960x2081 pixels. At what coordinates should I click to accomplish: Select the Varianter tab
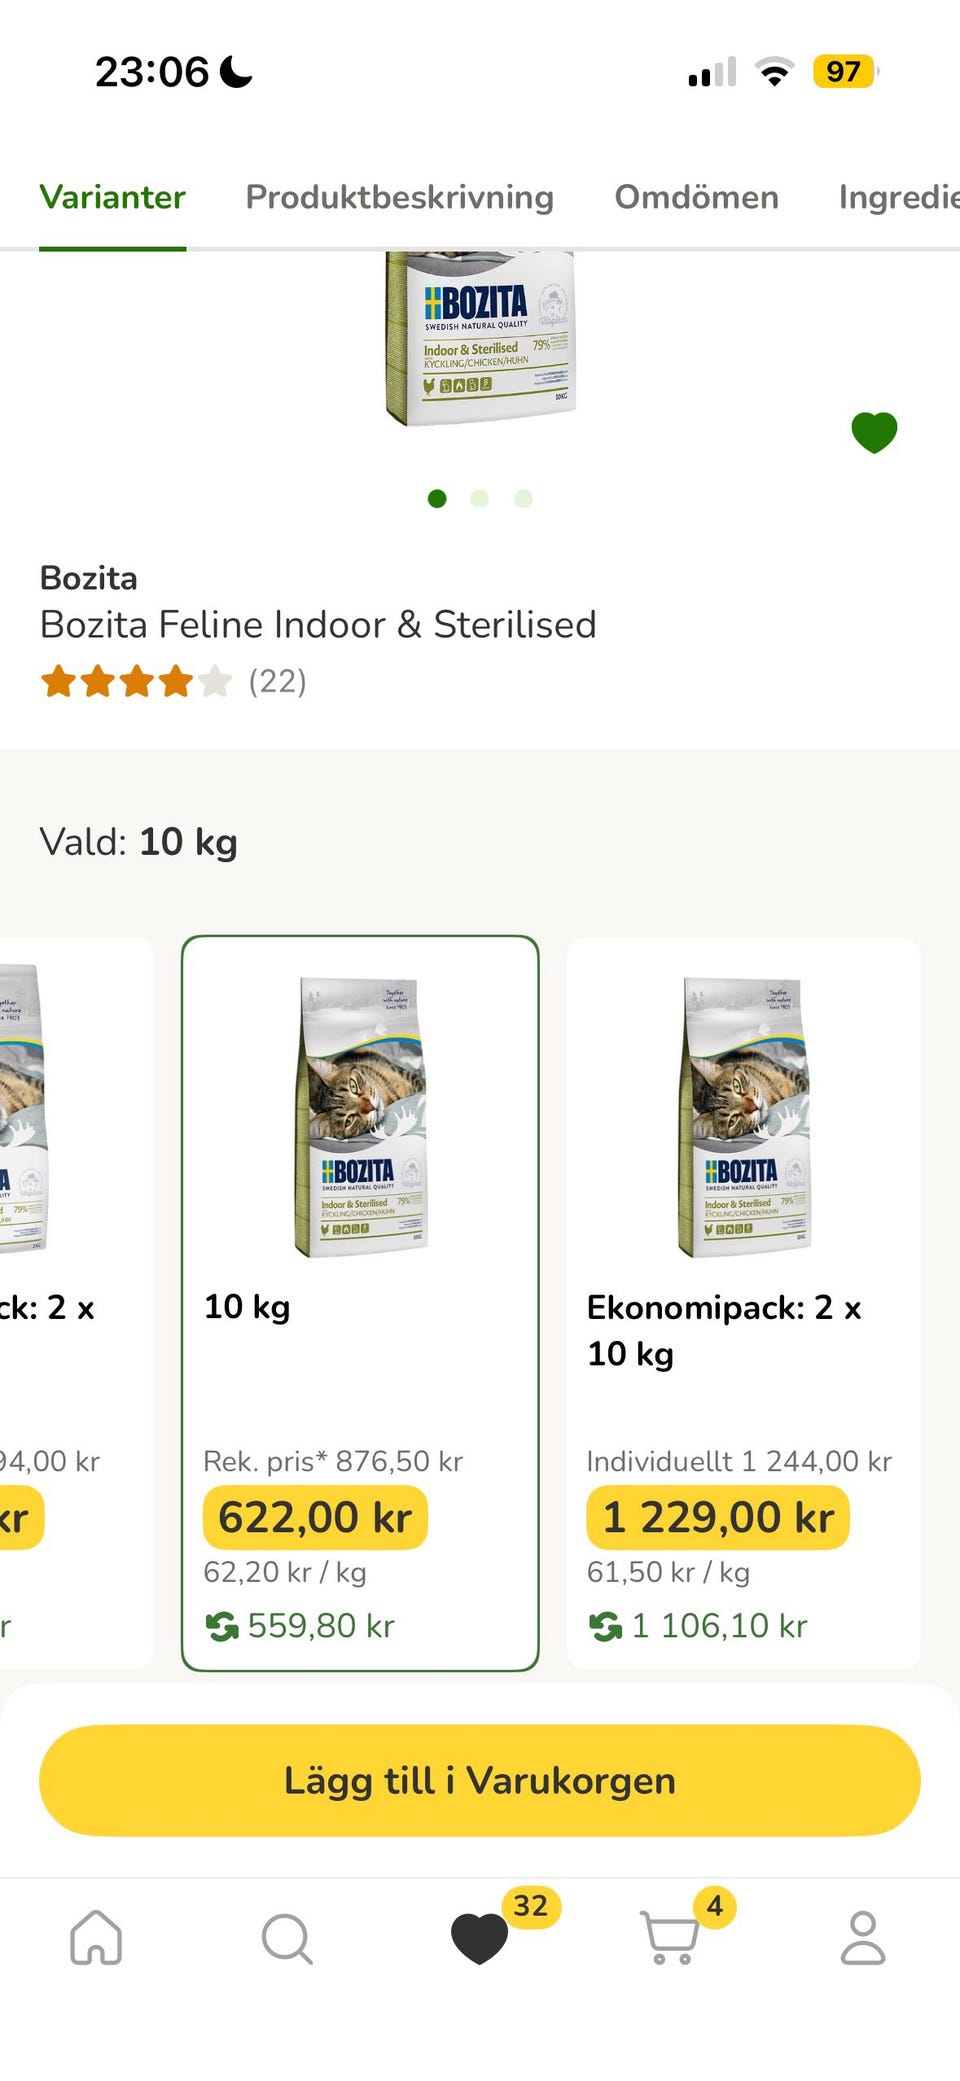113,197
